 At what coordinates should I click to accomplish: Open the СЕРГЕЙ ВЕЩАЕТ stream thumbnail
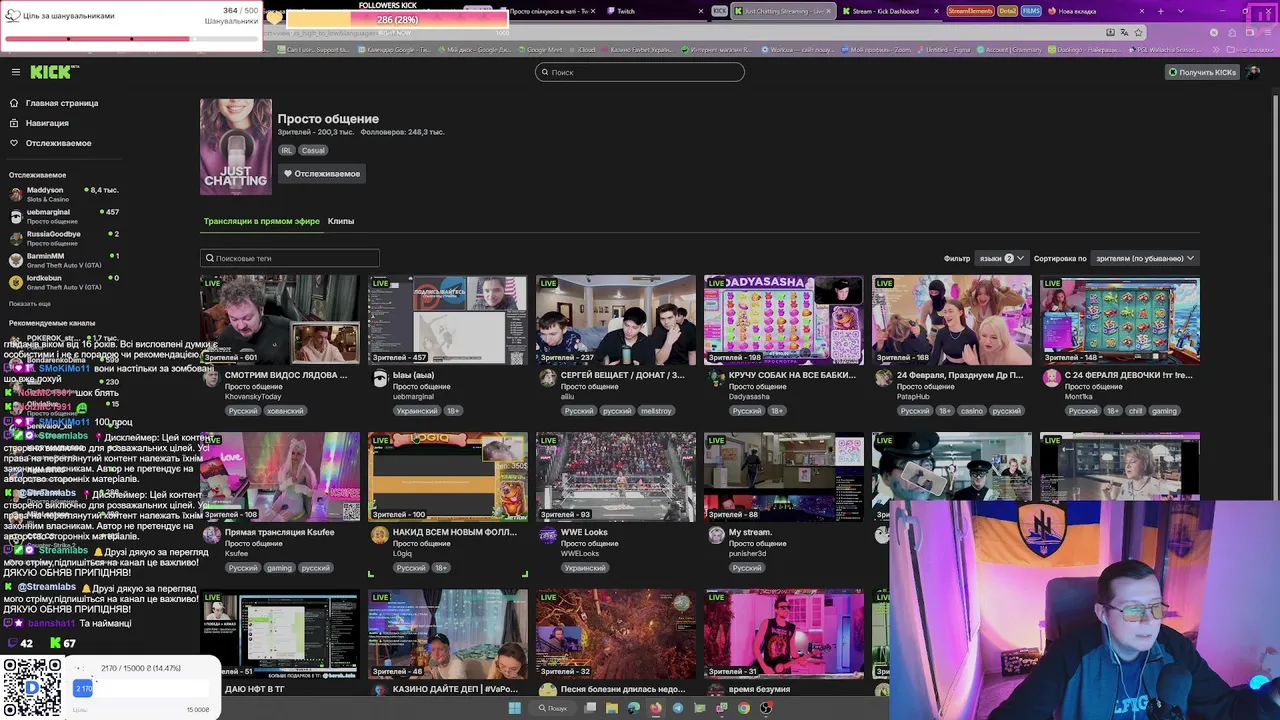pos(616,320)
